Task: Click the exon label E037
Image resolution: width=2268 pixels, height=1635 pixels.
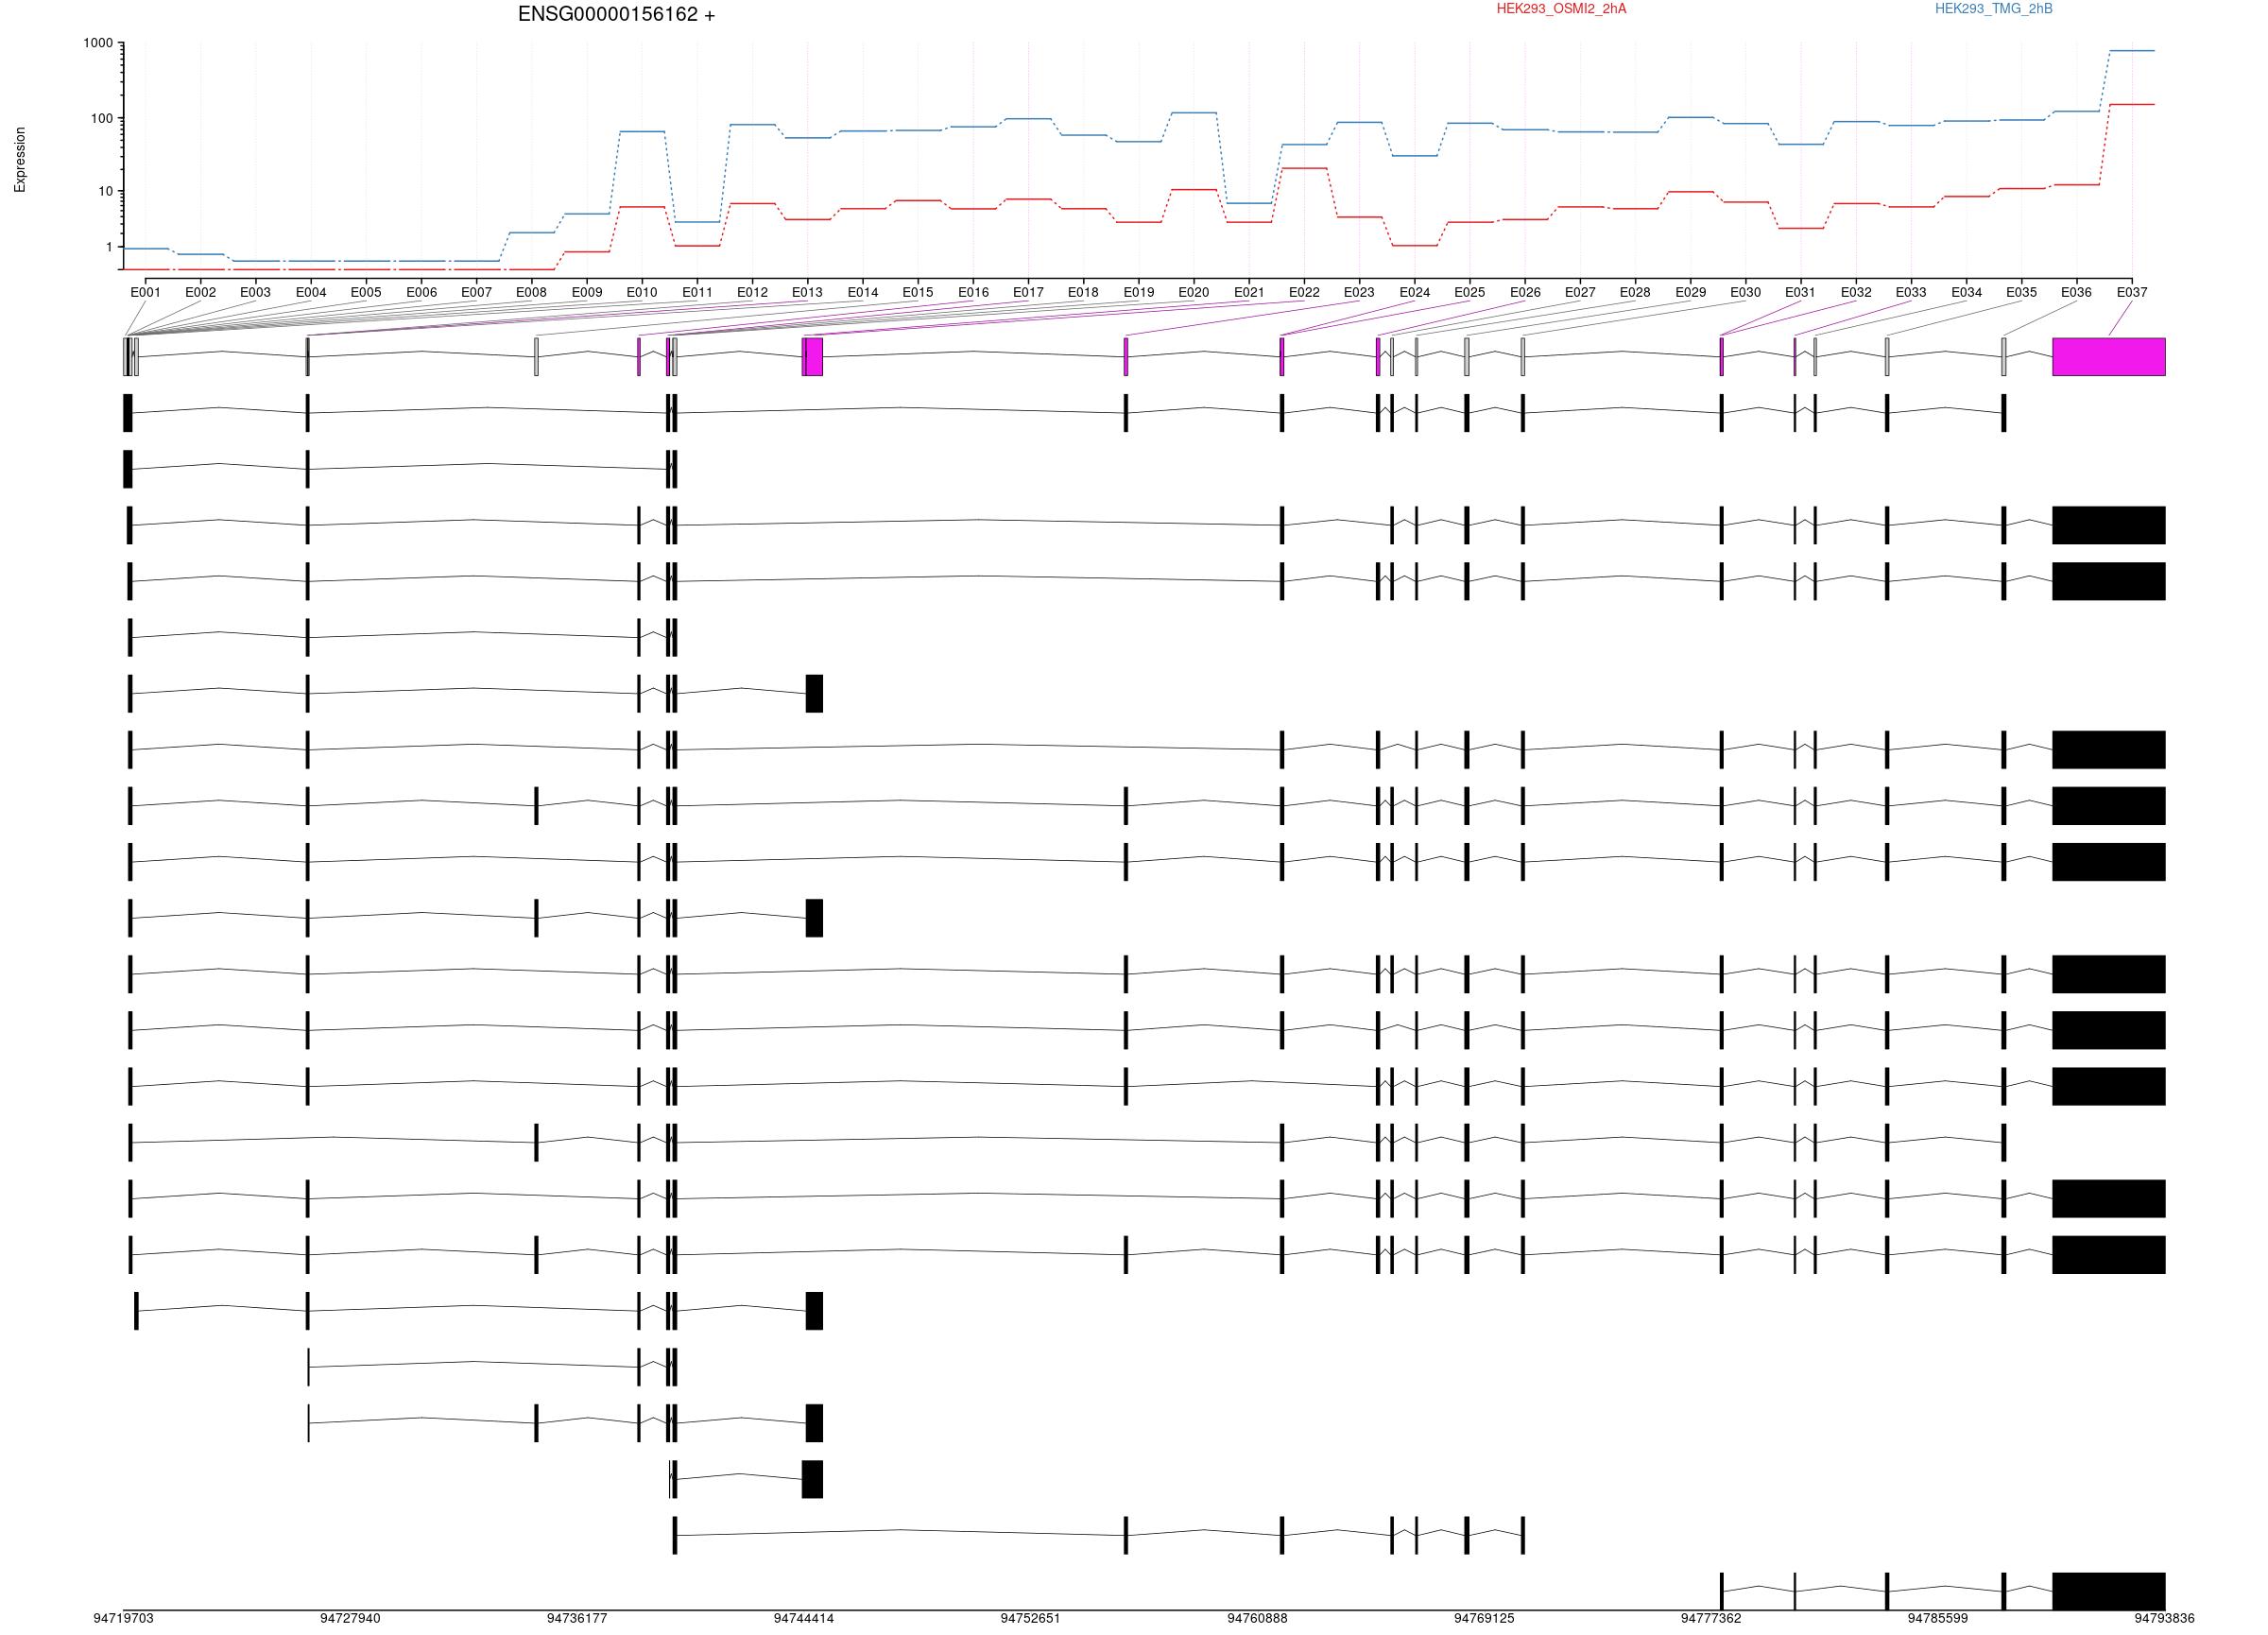Action: click(x=2132, y=292)
